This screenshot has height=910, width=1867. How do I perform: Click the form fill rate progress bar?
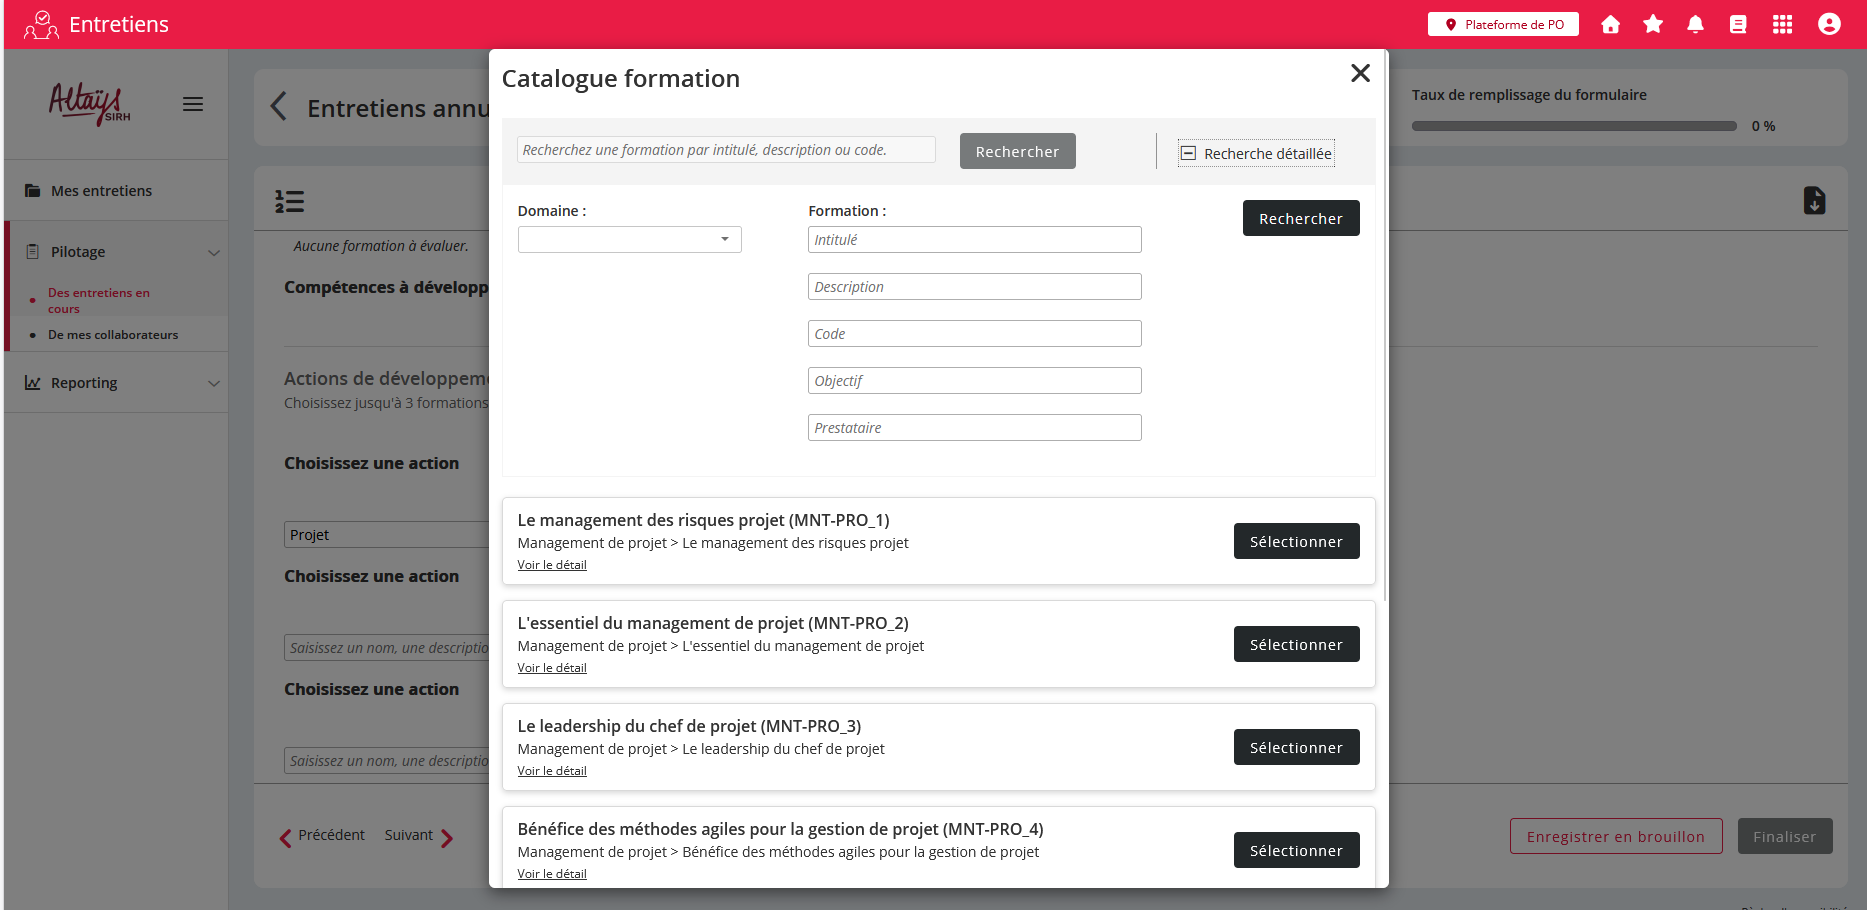[x=1573, y=126]
